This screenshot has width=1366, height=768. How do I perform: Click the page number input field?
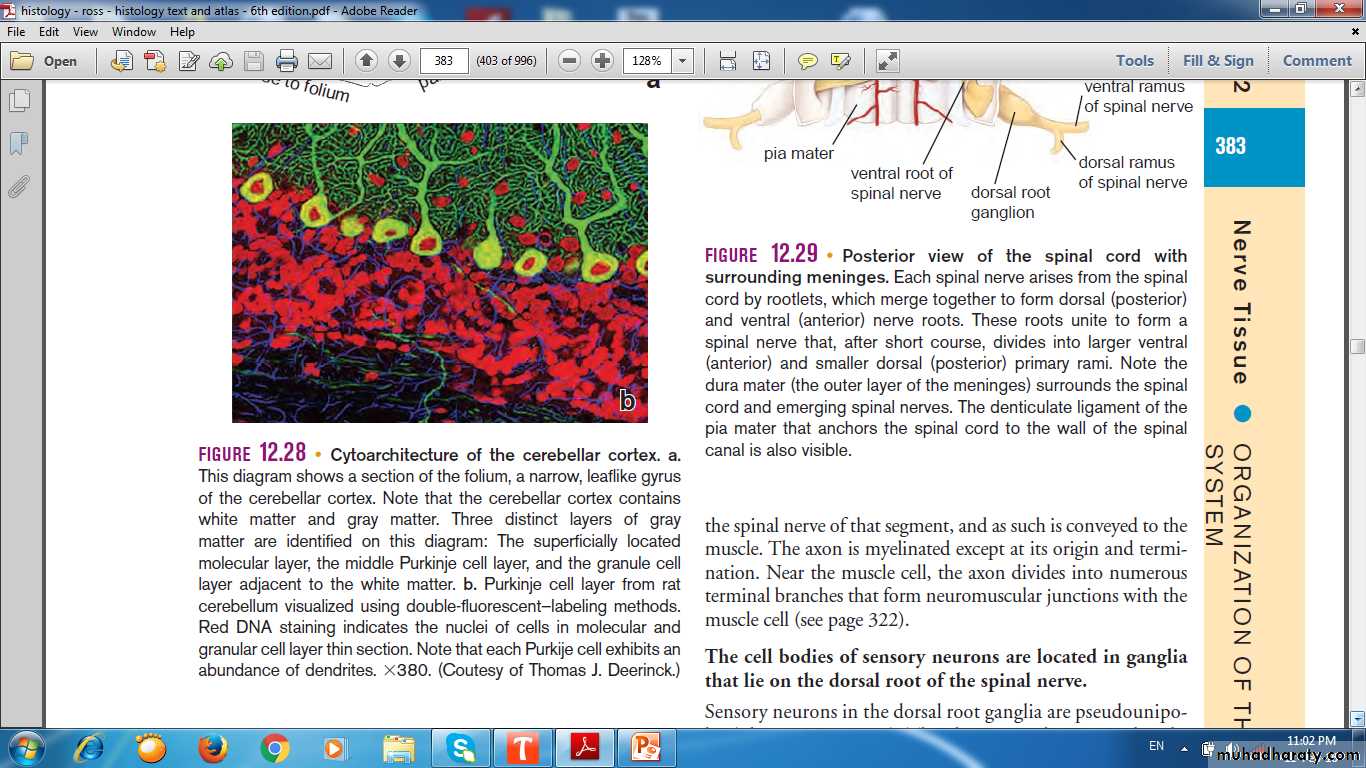click(444, 61)
